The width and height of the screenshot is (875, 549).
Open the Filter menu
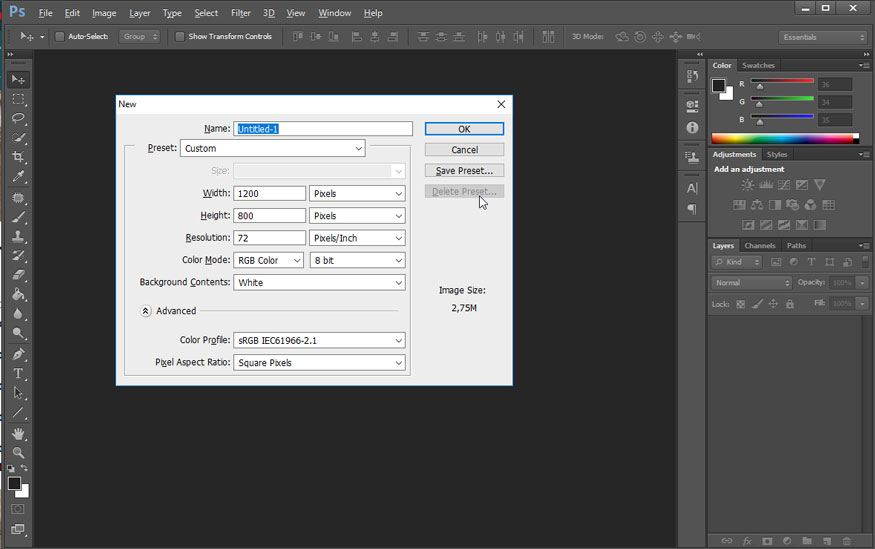tap(240, 13)
